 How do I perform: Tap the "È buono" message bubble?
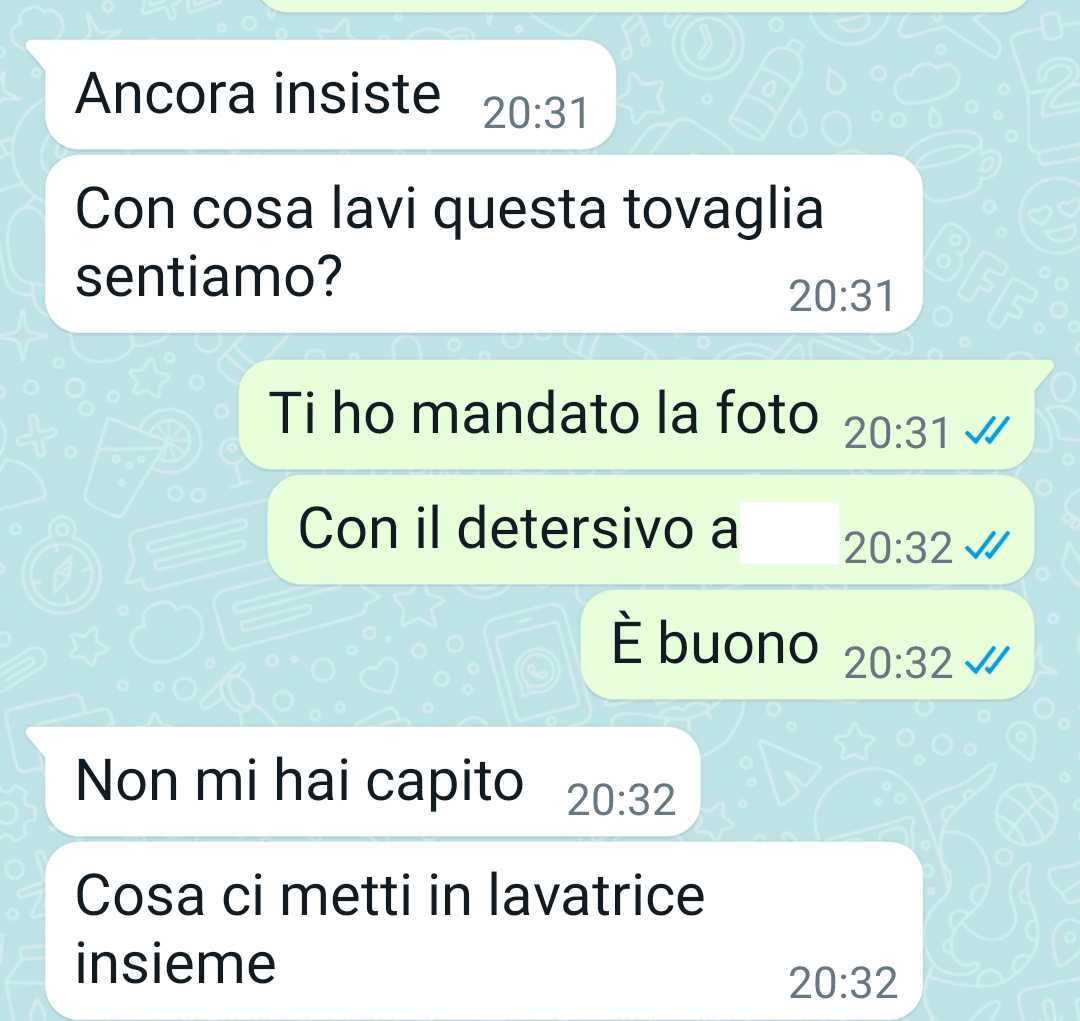(807, 645)
